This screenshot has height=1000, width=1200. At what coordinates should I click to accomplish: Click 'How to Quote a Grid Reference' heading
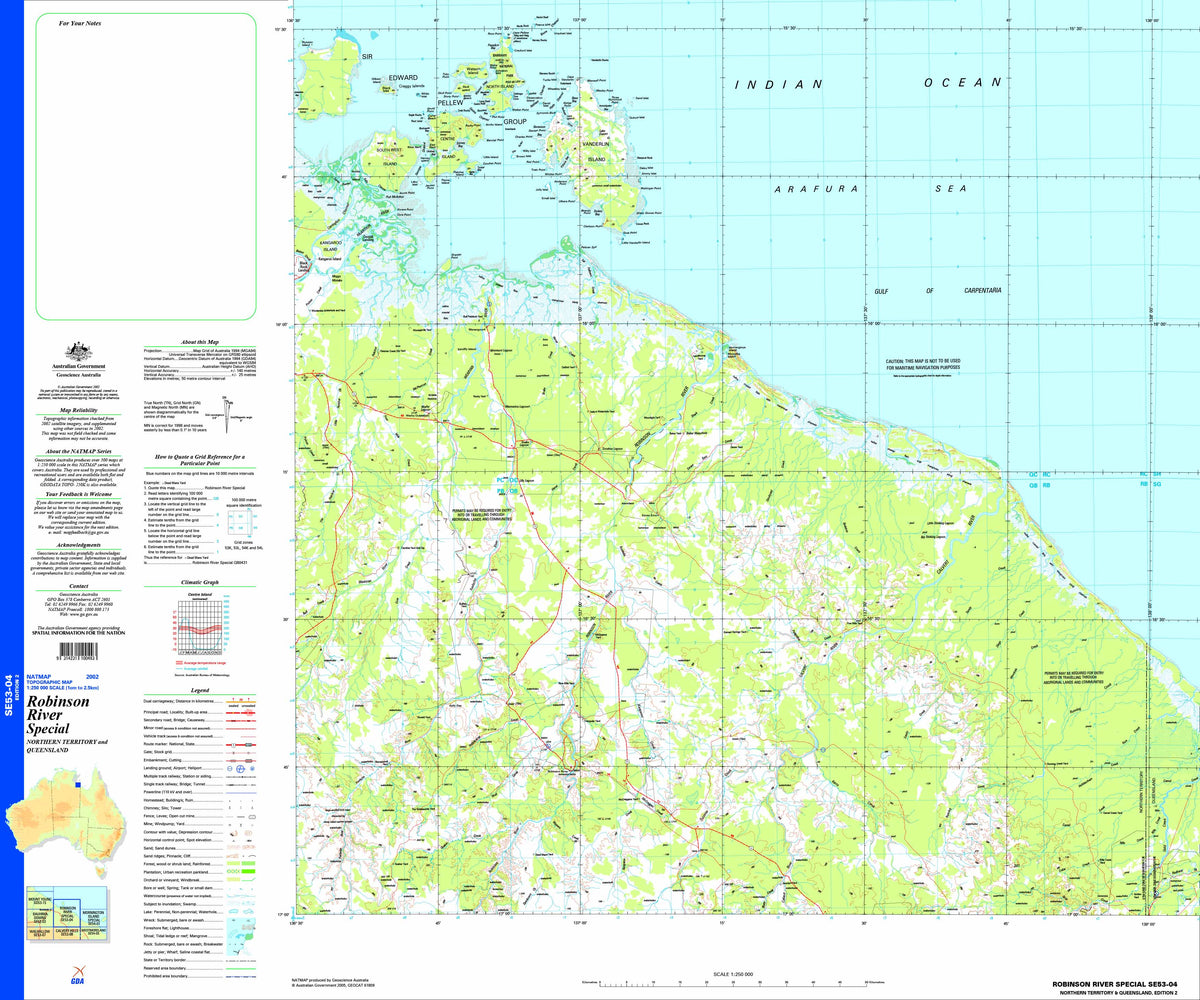click(x=200, y=460)
